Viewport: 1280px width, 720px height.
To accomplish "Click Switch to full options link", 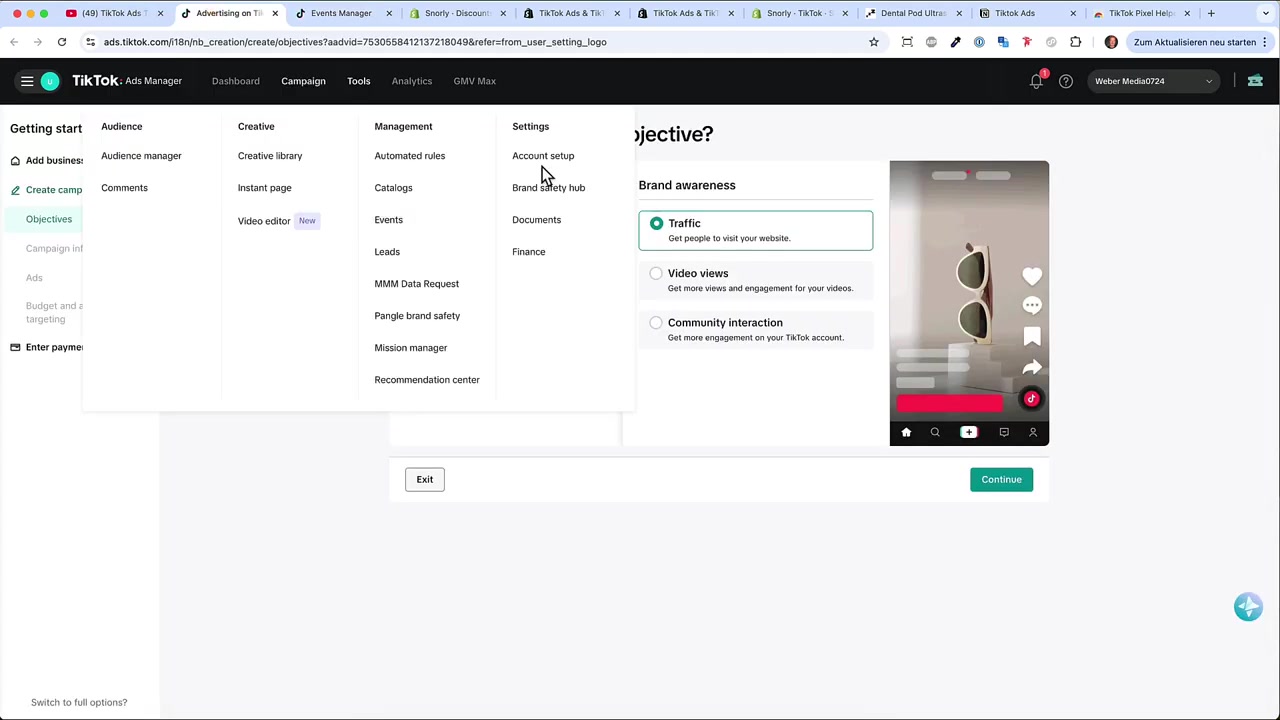I will (x=79, y=702).
